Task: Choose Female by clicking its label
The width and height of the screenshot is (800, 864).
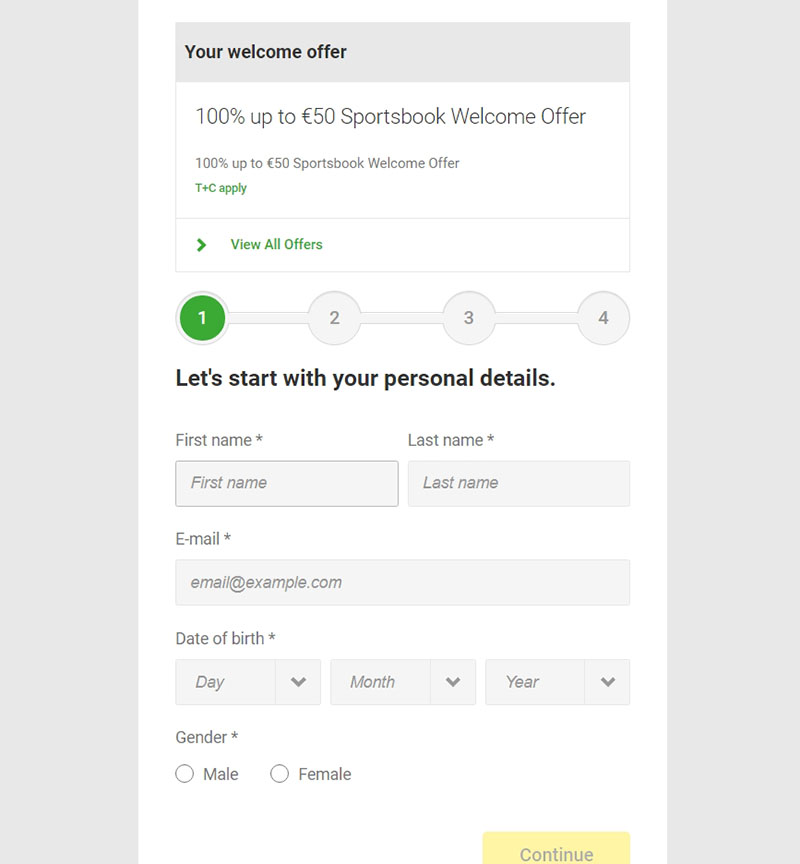Action: pos(325,774)
